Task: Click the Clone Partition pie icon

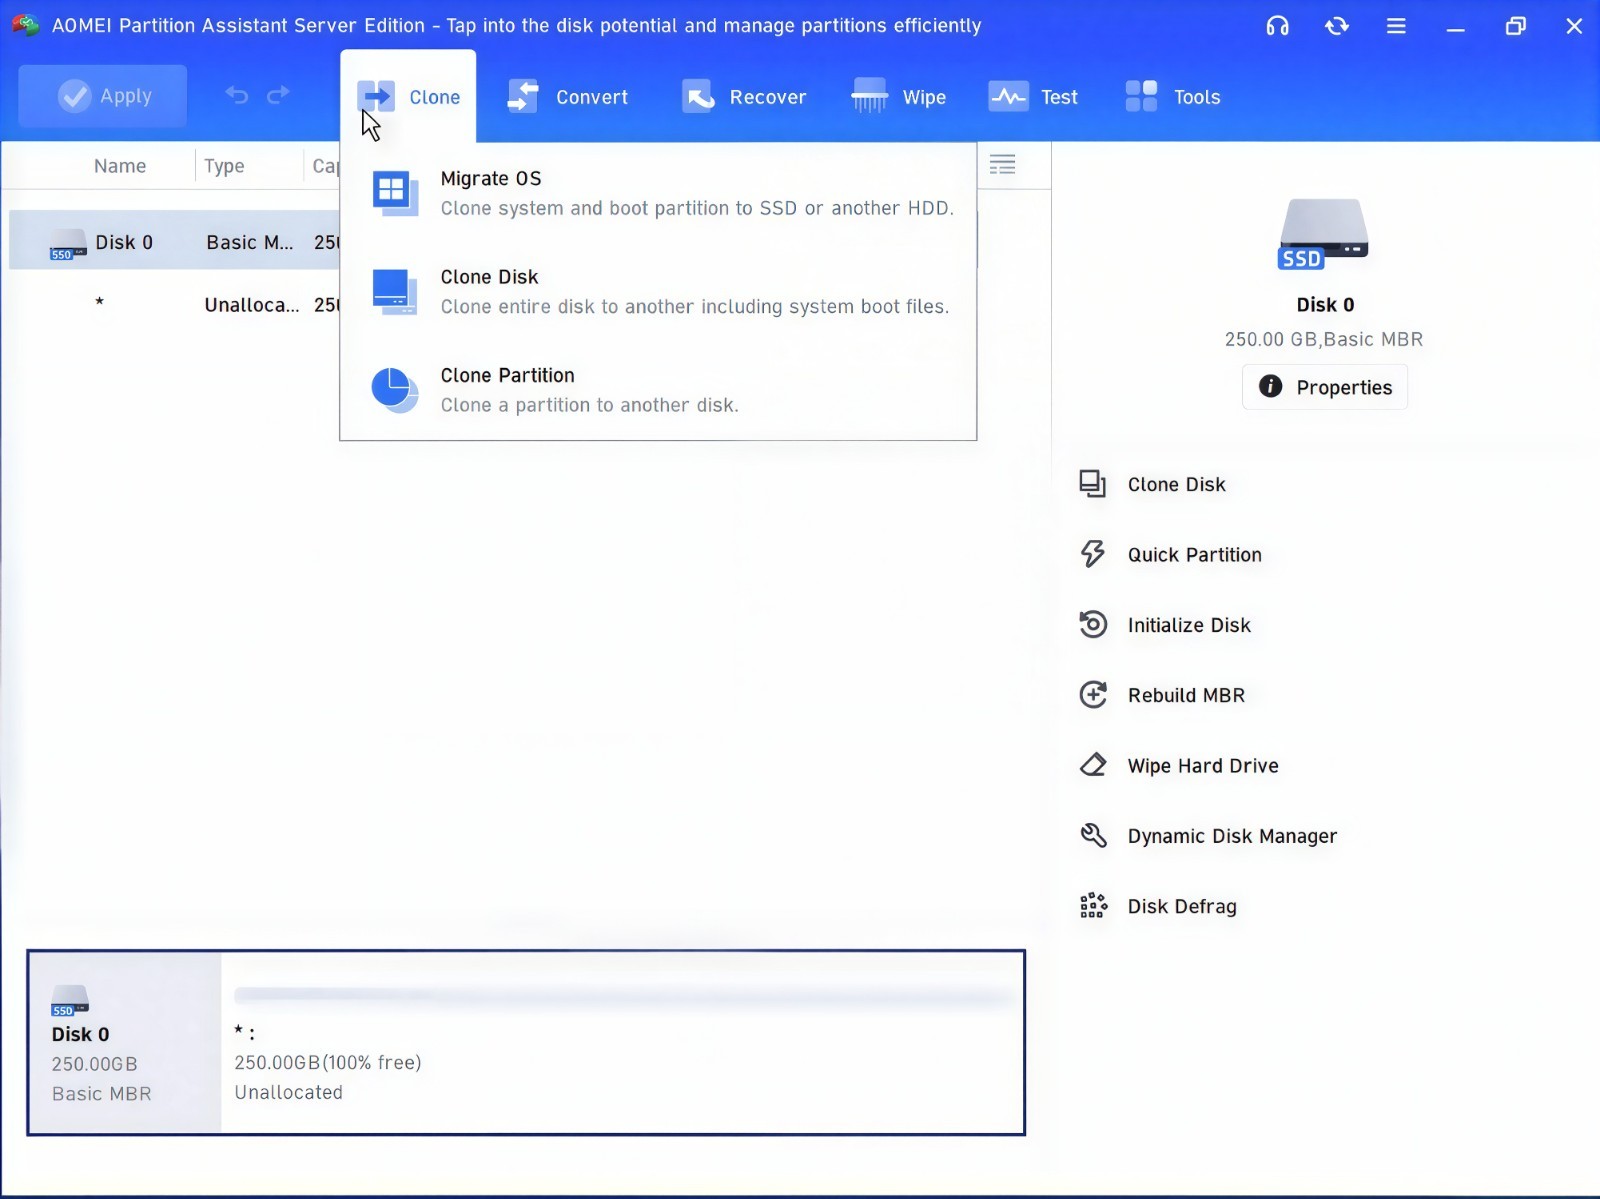Action: (395, 390)
